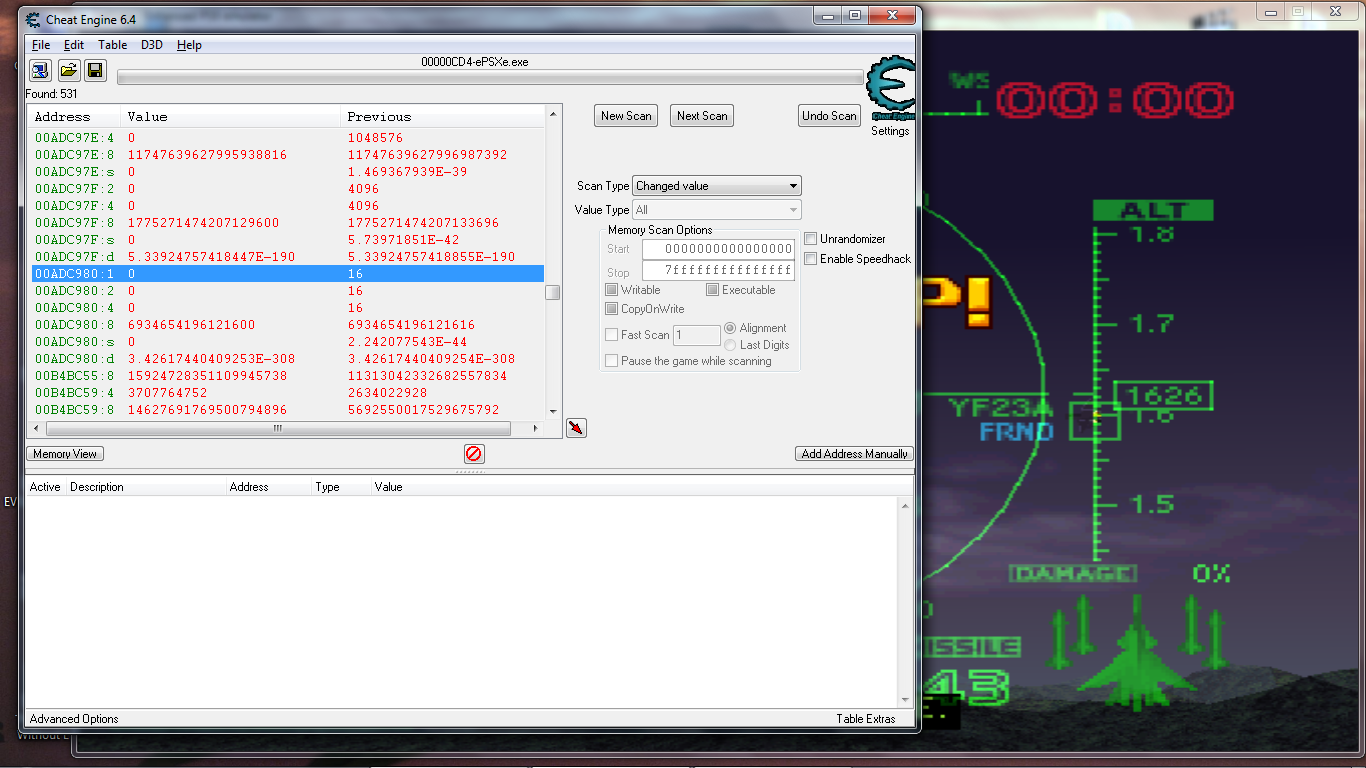Open the Scan Type dropdown
The image size is (1366, 768).
point(717,186)
